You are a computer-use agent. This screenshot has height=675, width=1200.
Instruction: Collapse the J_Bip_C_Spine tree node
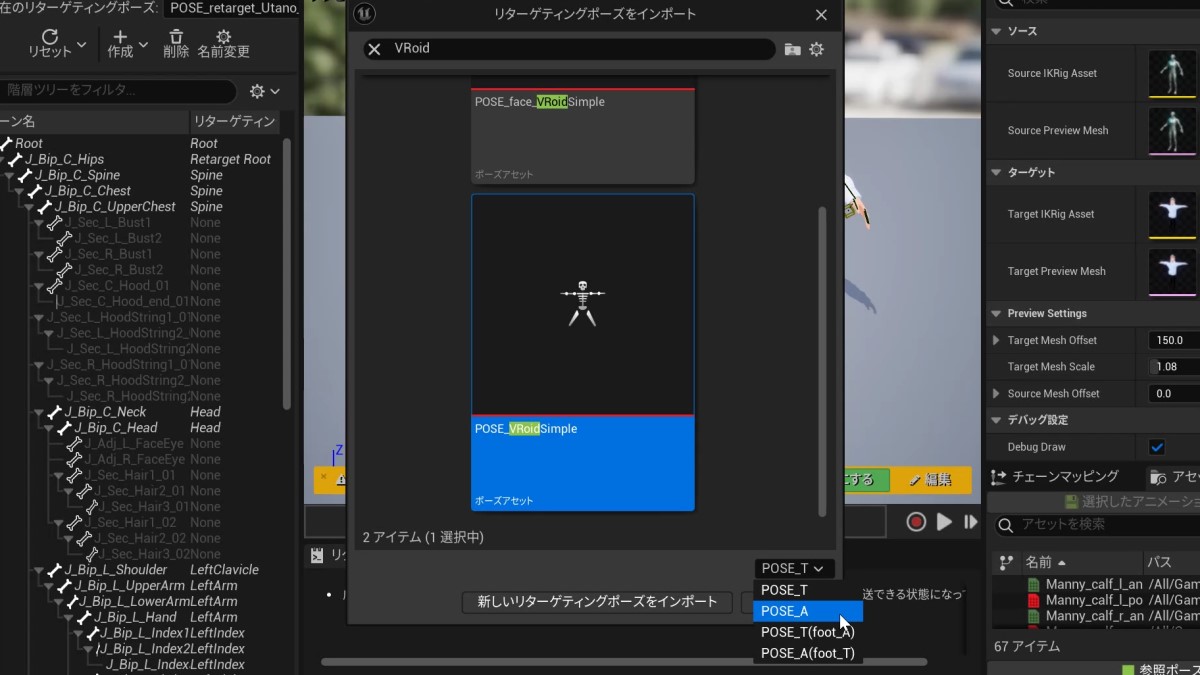[x=9, y=175]
